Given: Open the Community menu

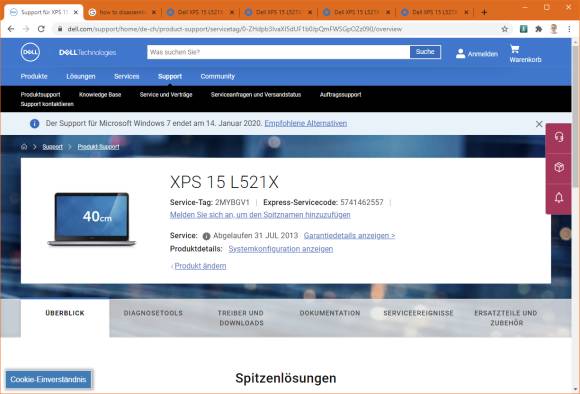Looking at the screenshot, I should click(218, 76).
